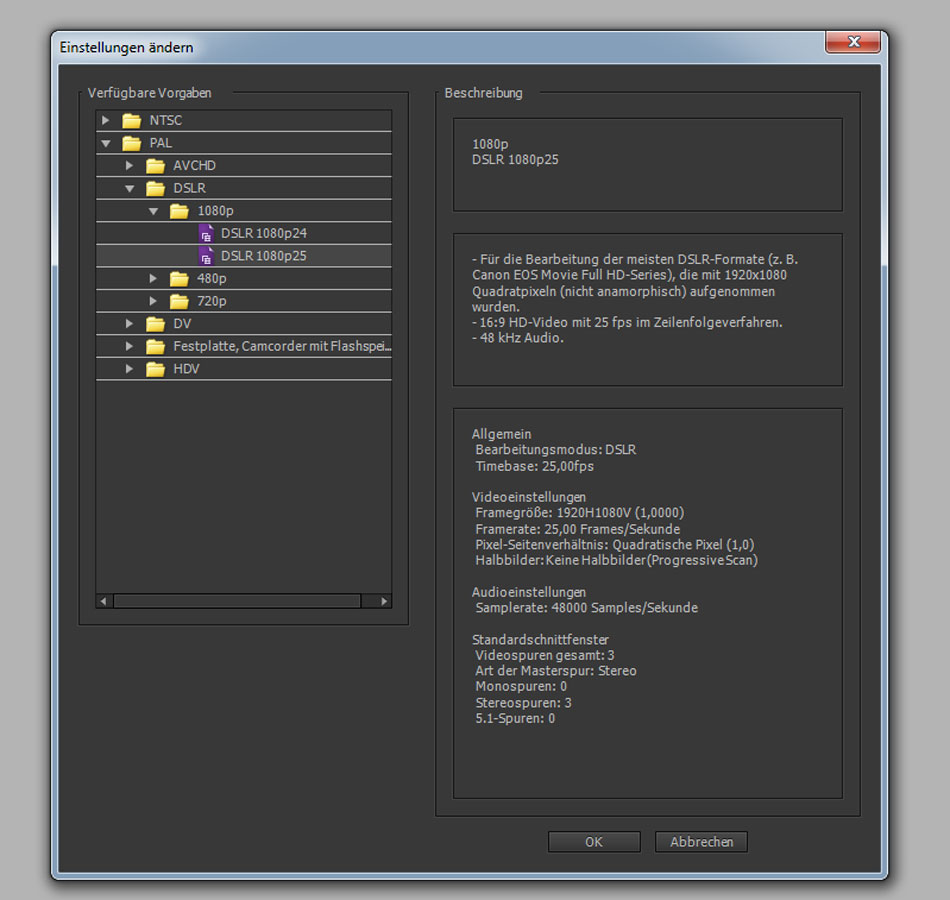Click the DSLR 1080p24 preset file icon
This screenshot has height=900, width=950.
(206, 233)
